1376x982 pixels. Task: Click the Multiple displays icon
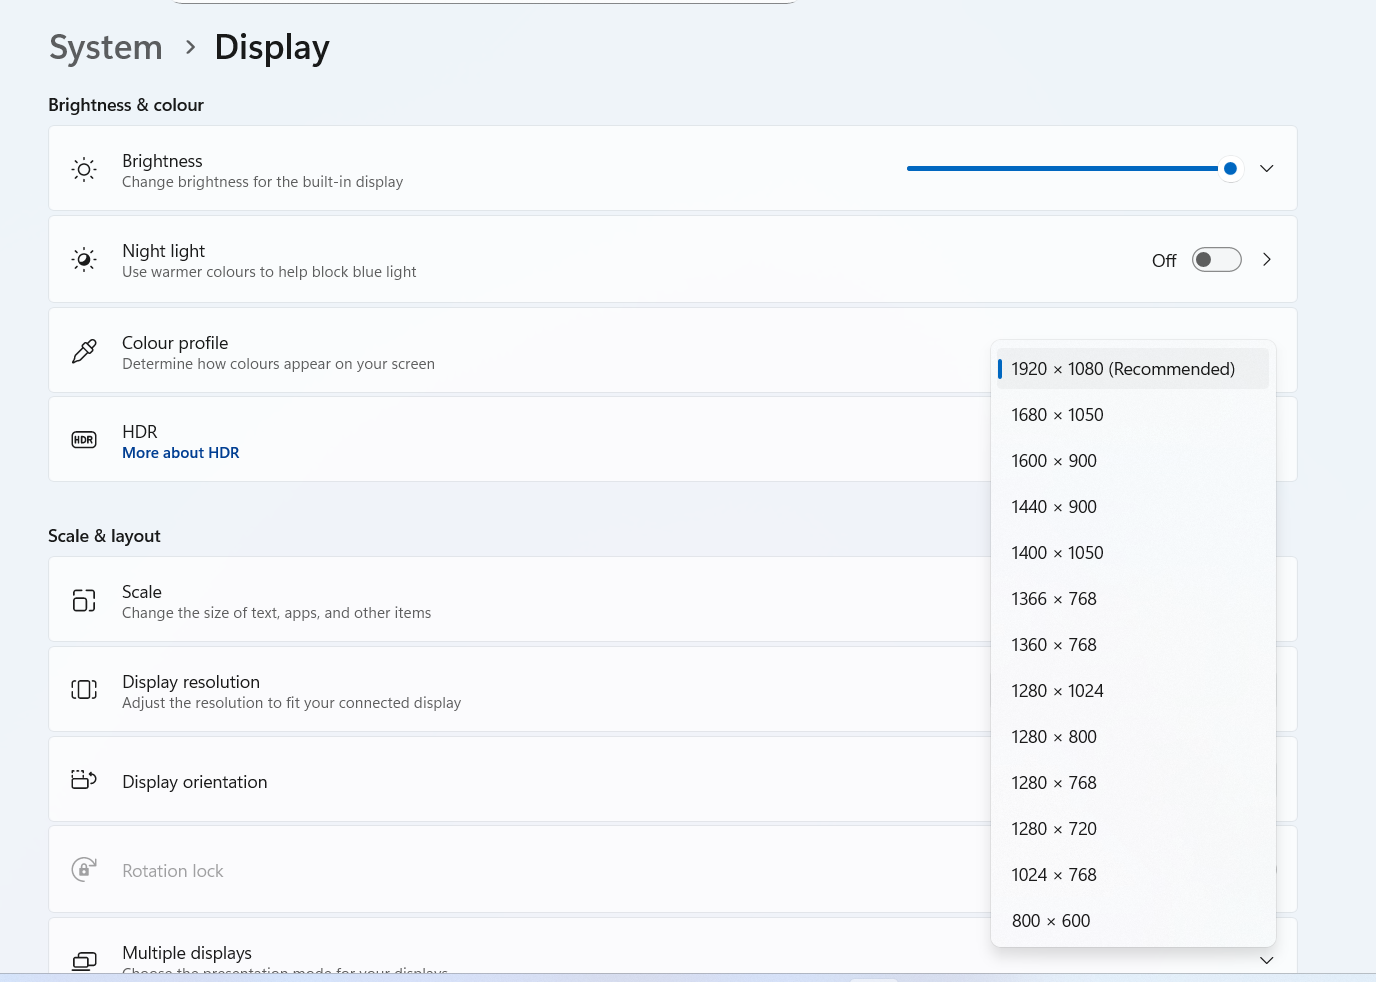pos(85,961)
